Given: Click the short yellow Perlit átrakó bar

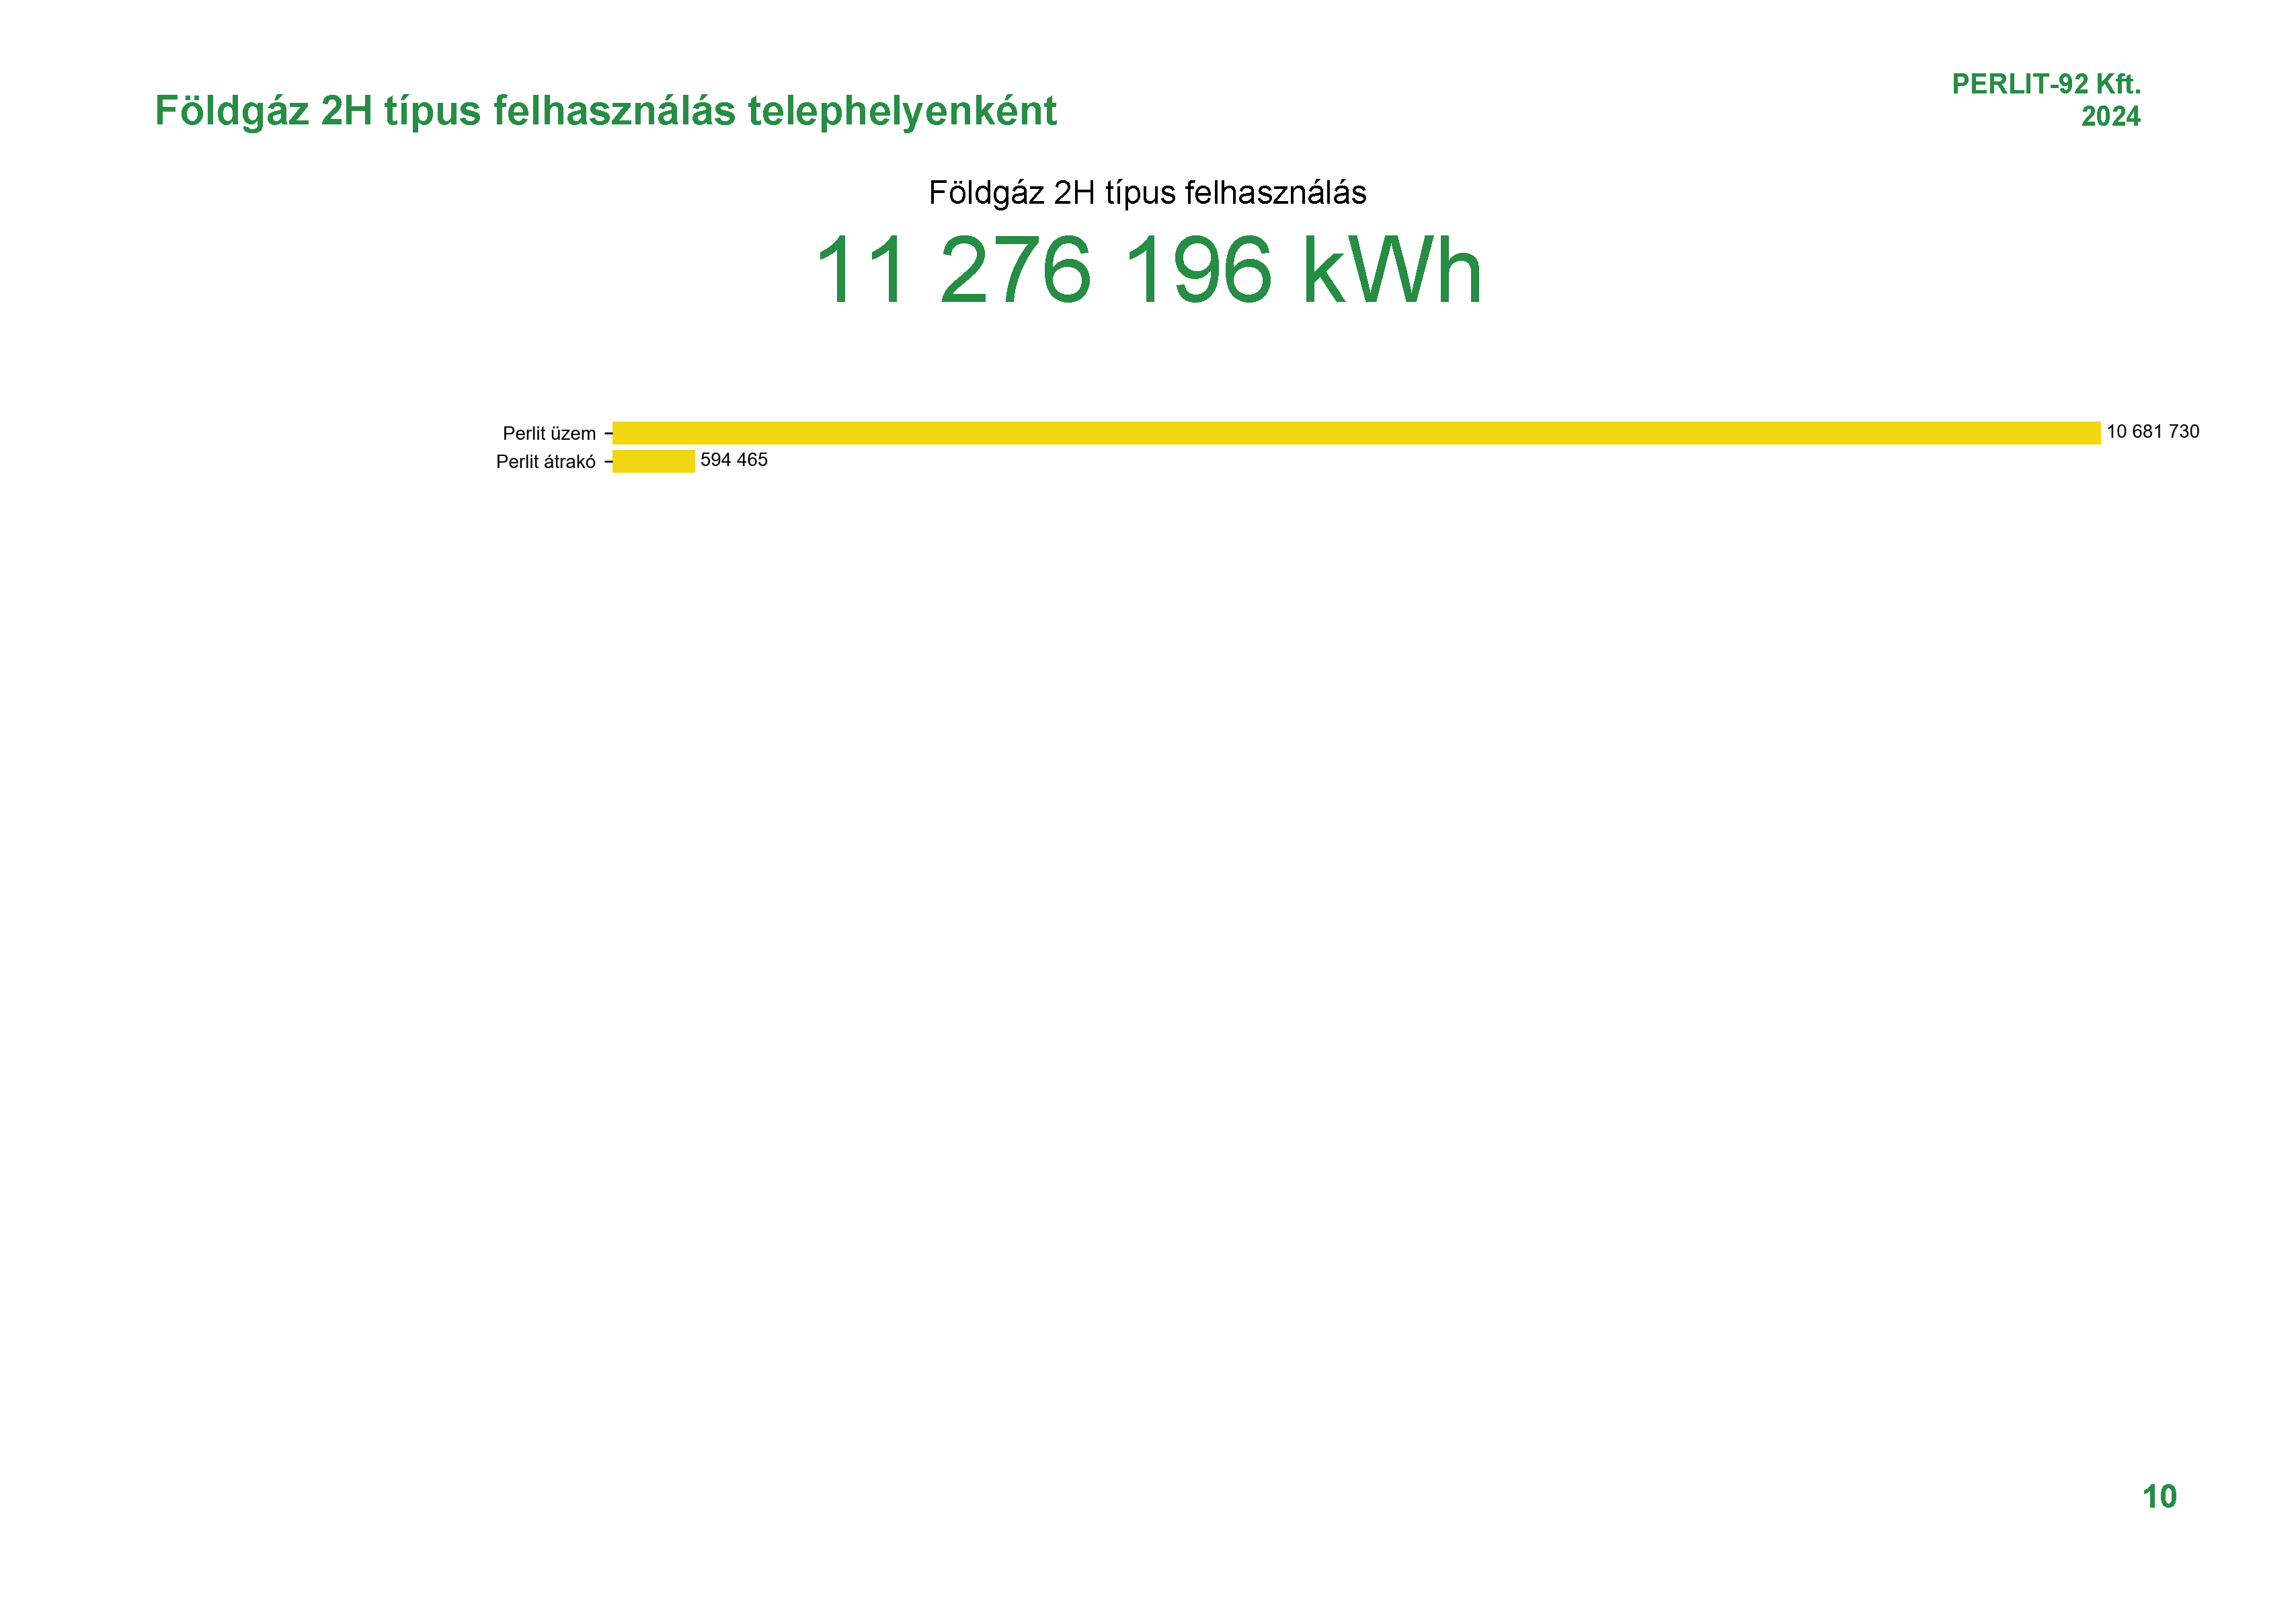Looking at the screenshot, I should pyautogui.click(x=653, y=461).
